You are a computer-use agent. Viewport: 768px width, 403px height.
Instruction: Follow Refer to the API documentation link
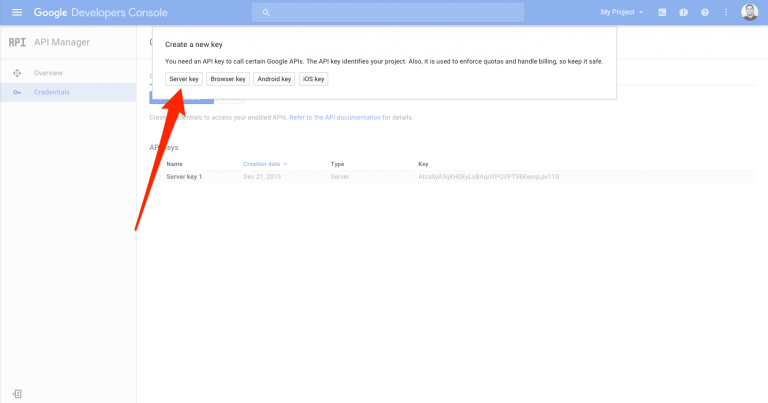click(335, 118)
